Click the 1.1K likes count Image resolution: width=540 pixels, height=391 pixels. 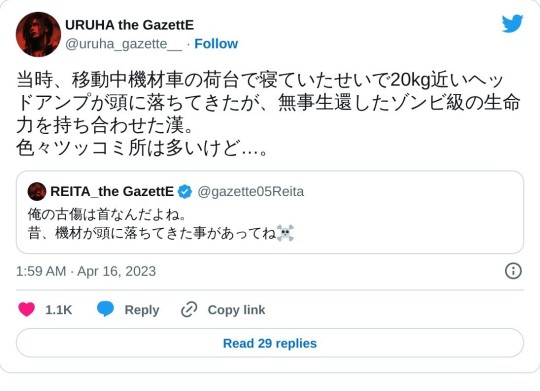pos(59,310)
